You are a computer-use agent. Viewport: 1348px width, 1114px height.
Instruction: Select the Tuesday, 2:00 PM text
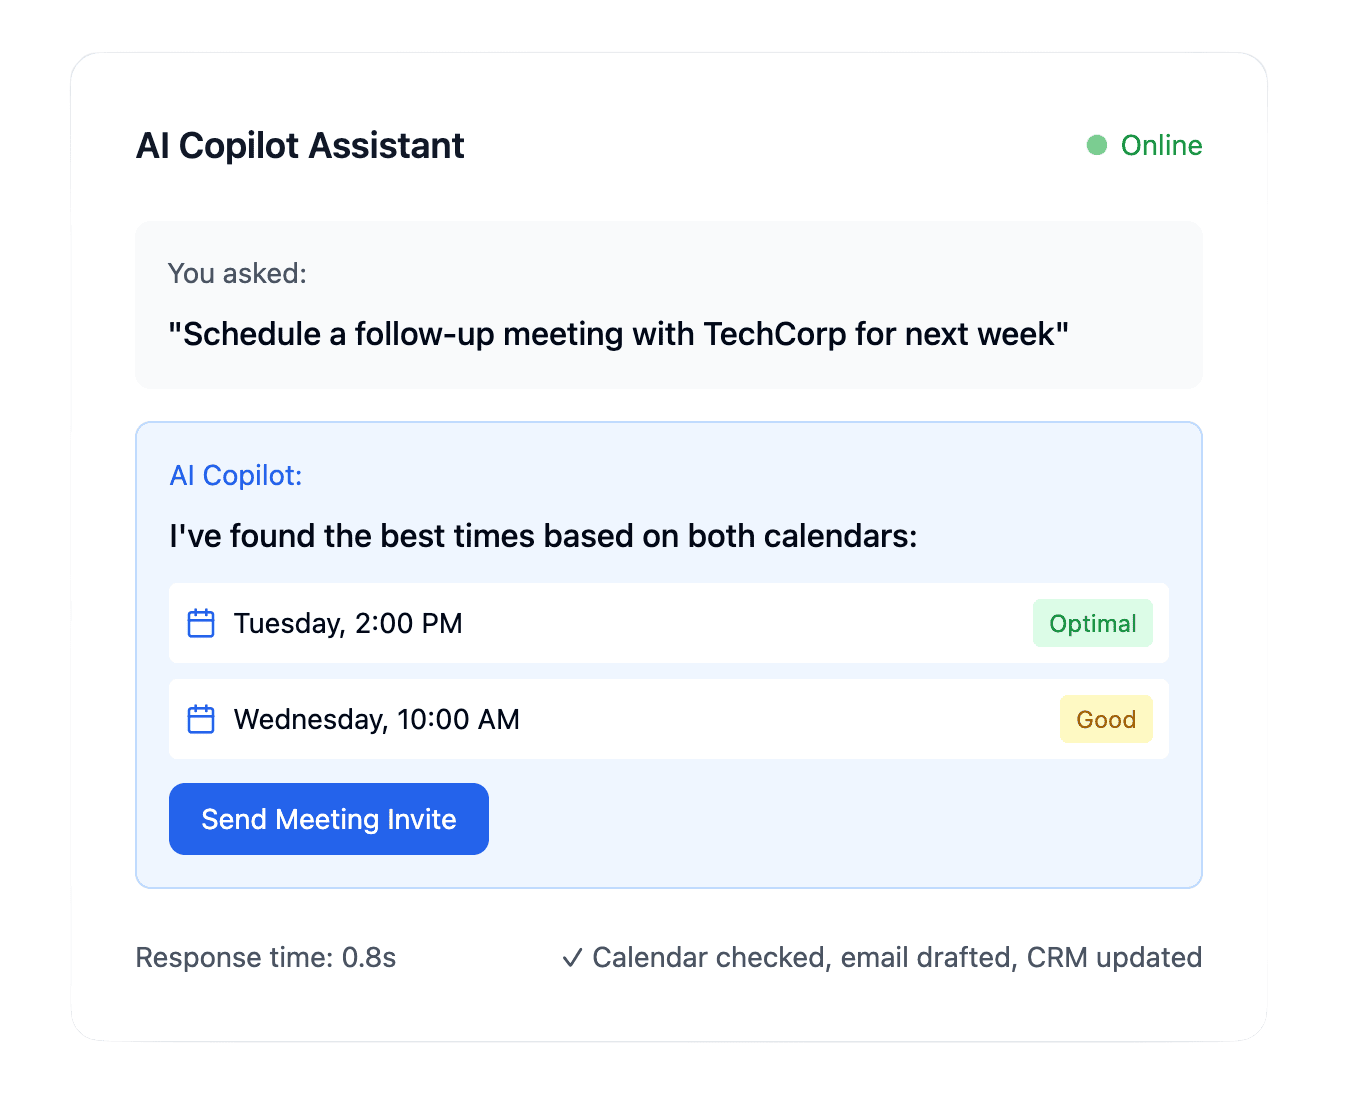click(x=348, y=623)
